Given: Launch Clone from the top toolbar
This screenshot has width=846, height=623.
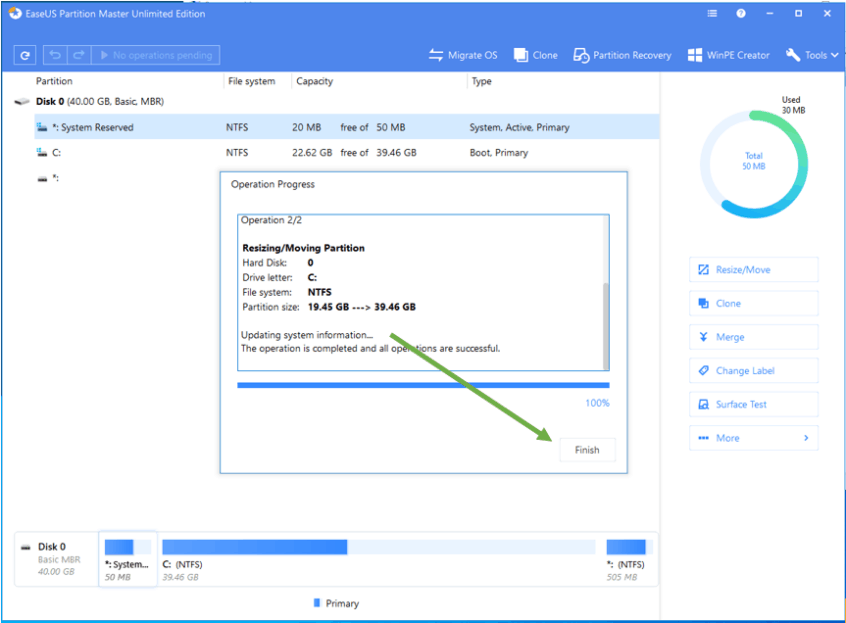Looking at the screenshot, I should pyautogui.click(x=535, y=55).
